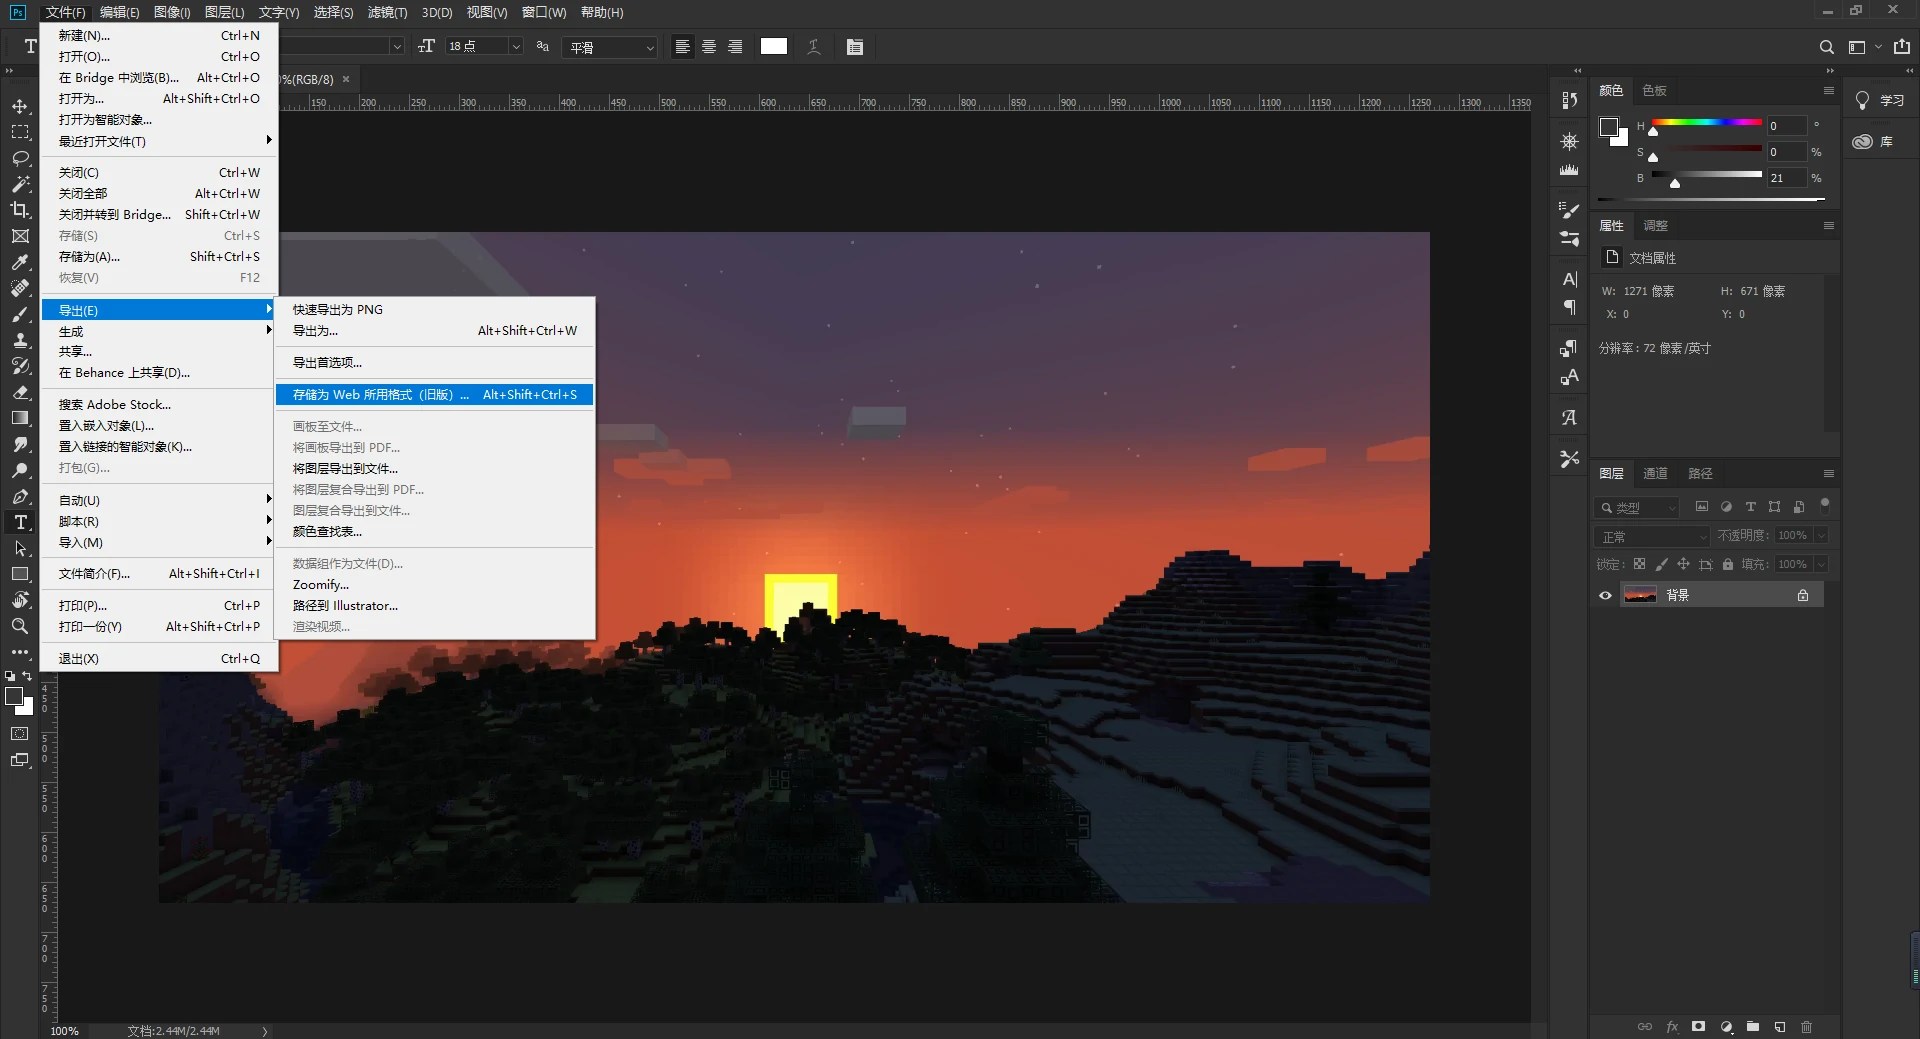This screenshot has height=1039, width=1920.
Task: Click the create new layer icon
Action: point(1780,1027)
